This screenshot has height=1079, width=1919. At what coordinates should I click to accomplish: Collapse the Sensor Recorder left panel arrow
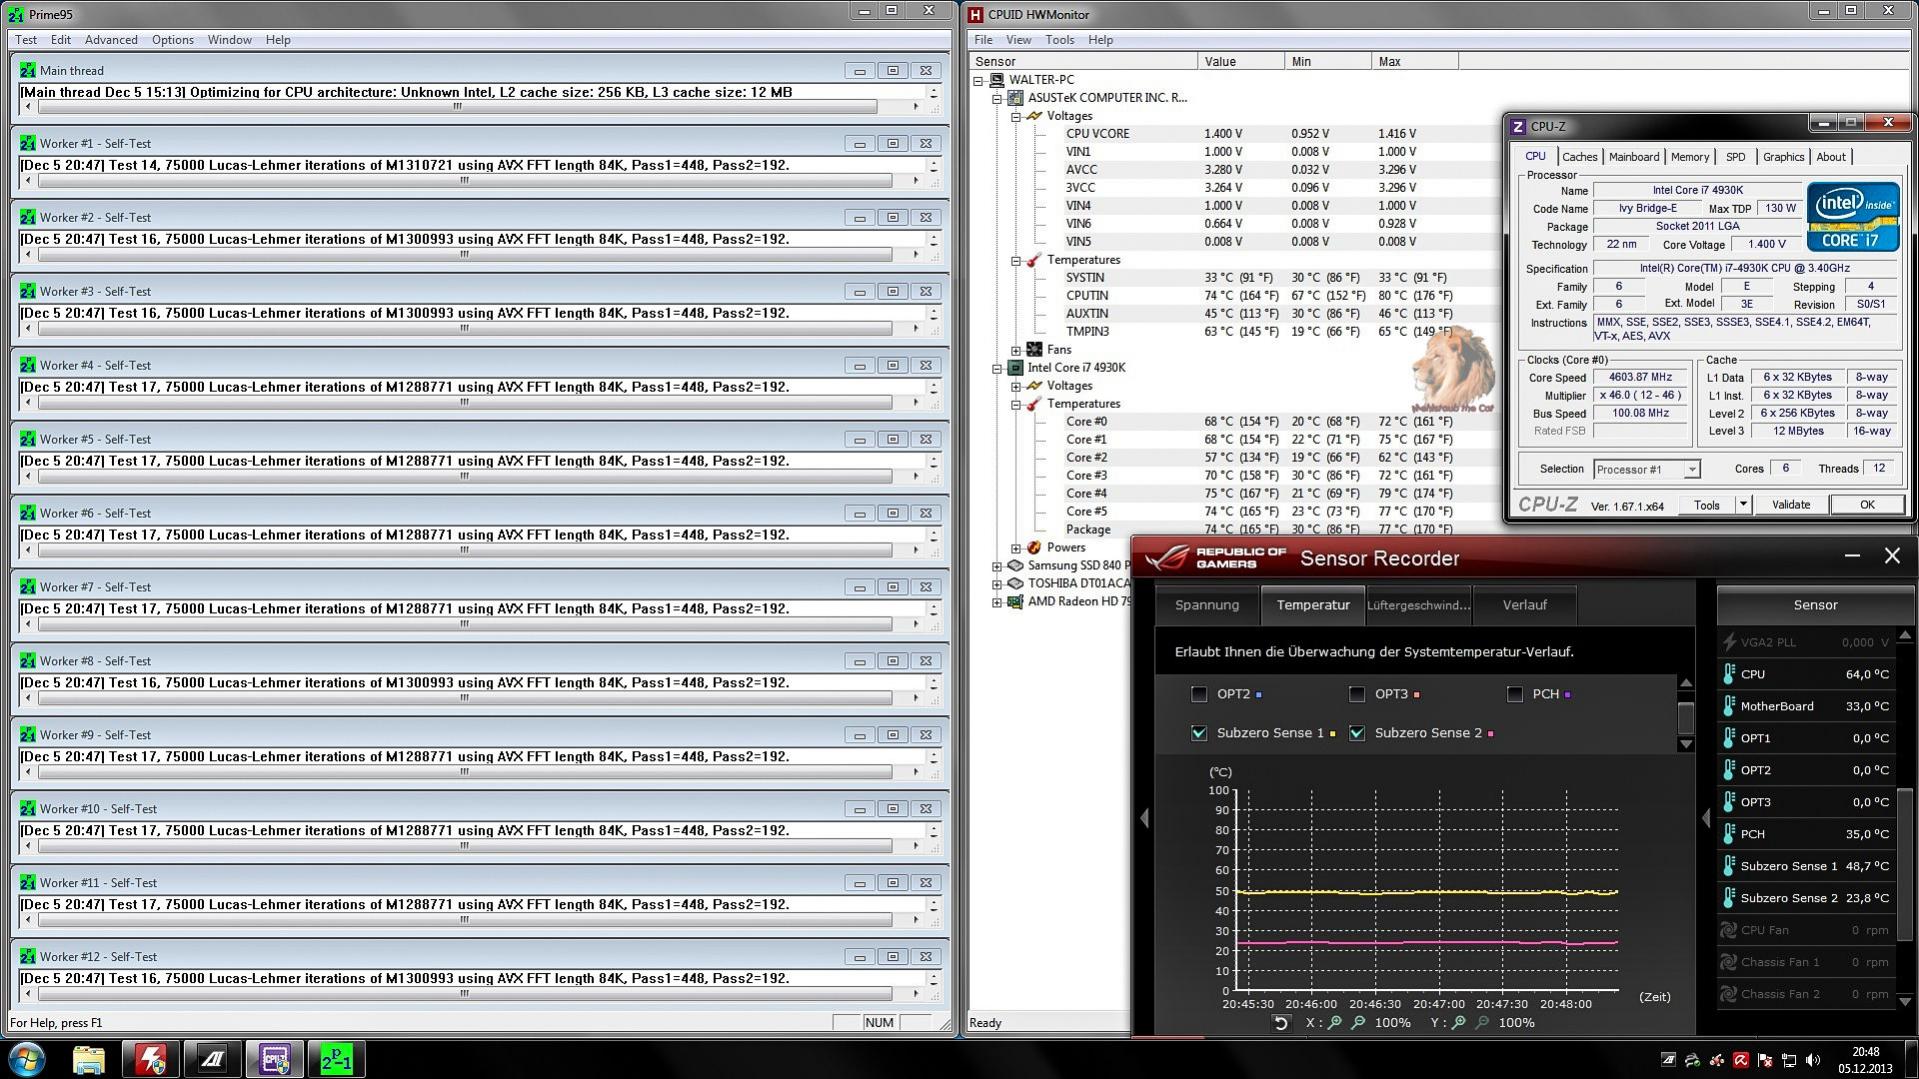click(x=1145, y=818)
